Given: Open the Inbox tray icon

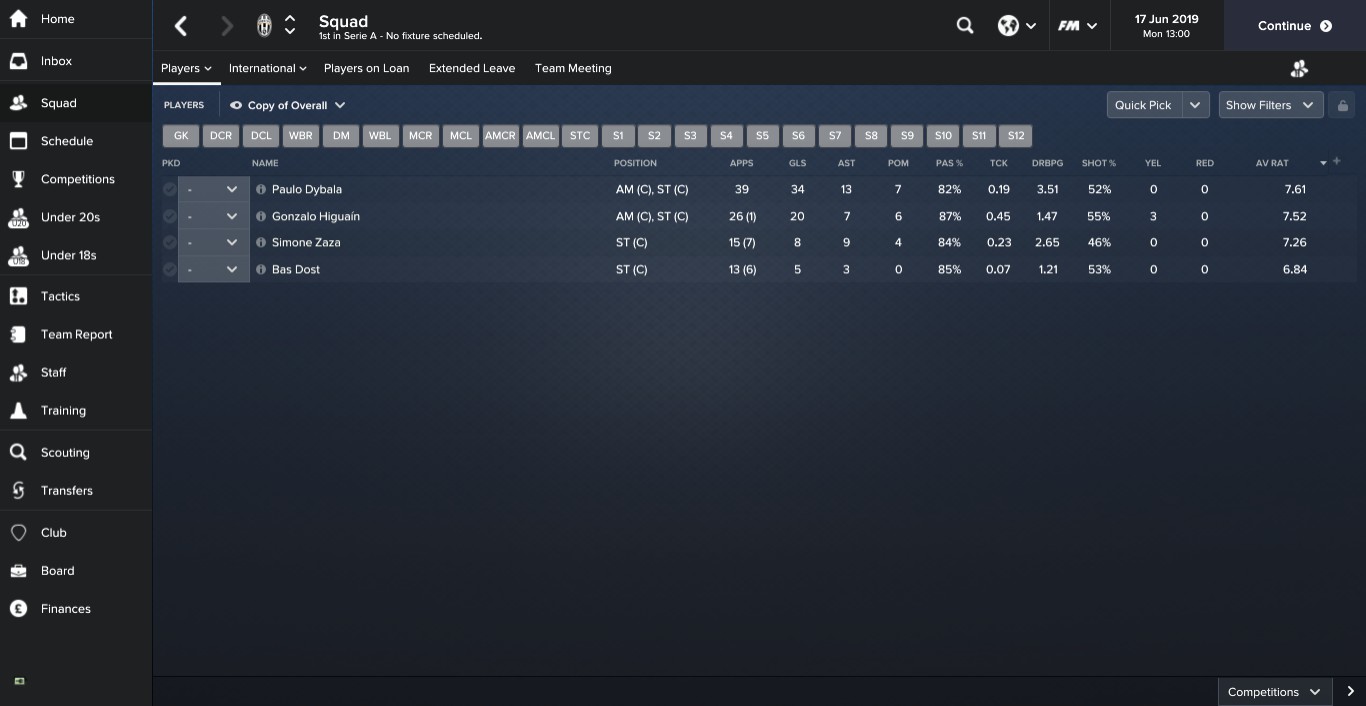Looking at the screenshot, I should (18, 61).
